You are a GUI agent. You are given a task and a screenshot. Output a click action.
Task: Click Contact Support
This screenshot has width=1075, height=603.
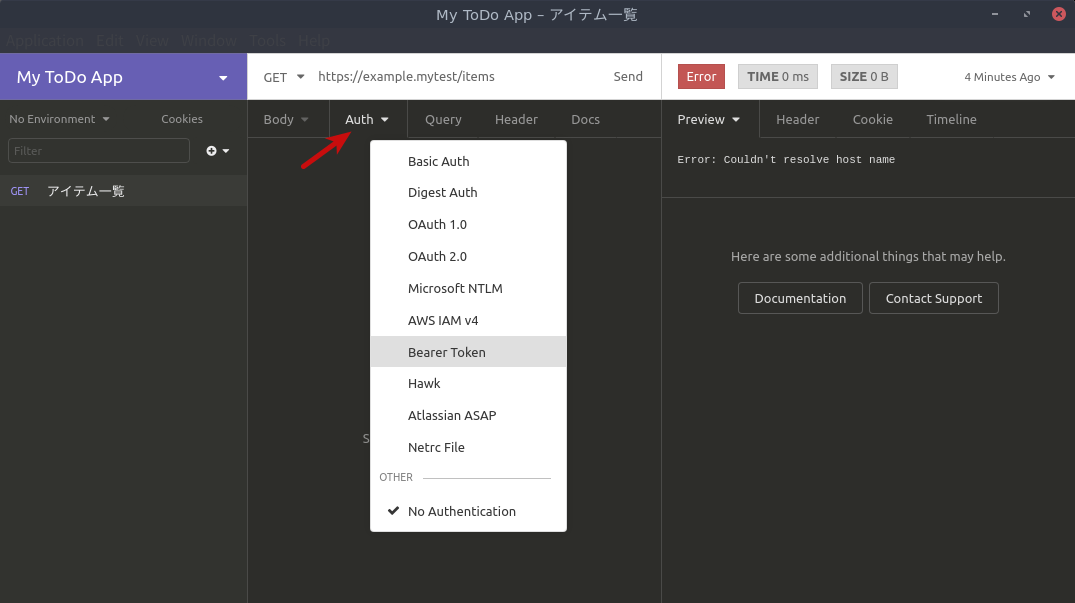[933, 297]
